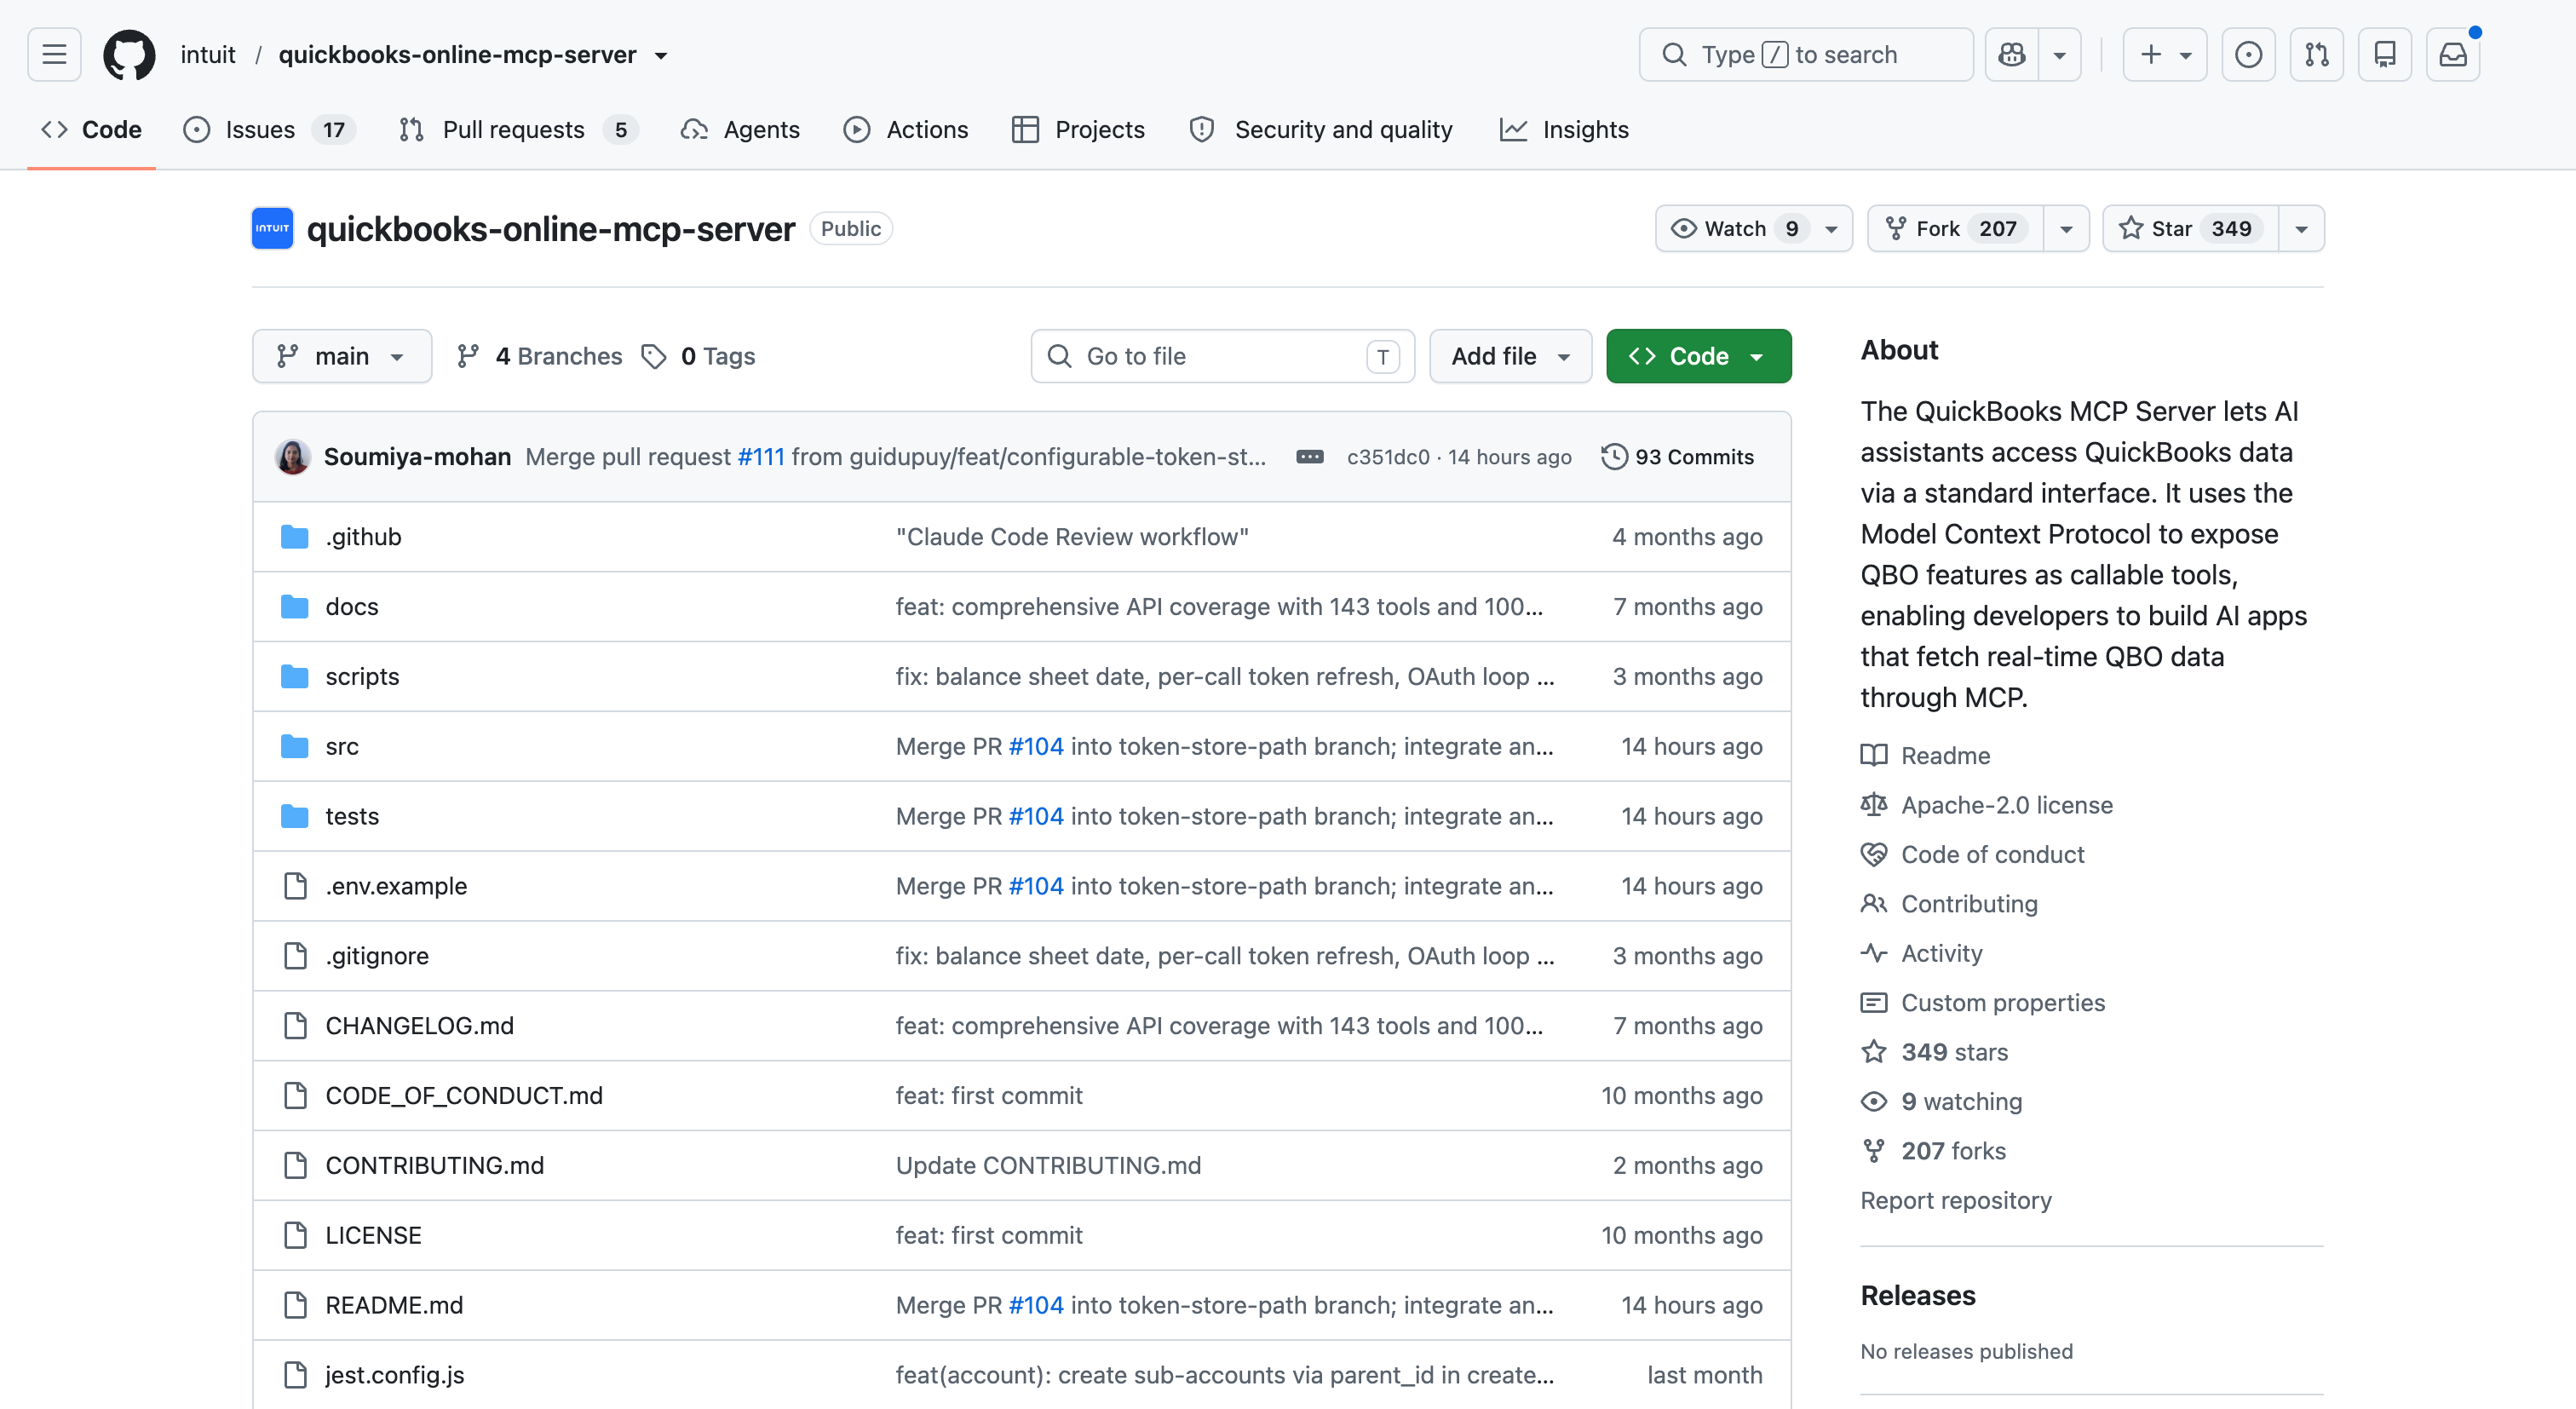Open the green Code dropdown button
The height and width of the screenshot is (1409, 2576).
click(x=1698, y=356)
